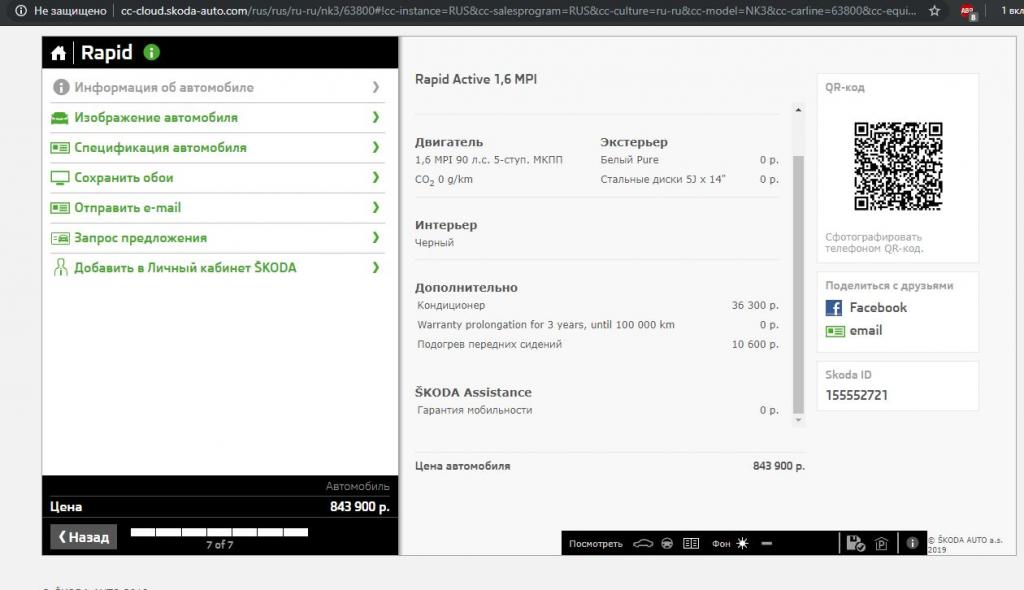
Task: Switch to interior steering wheel view
Action: pyautogui.click(x=667, y=544)
